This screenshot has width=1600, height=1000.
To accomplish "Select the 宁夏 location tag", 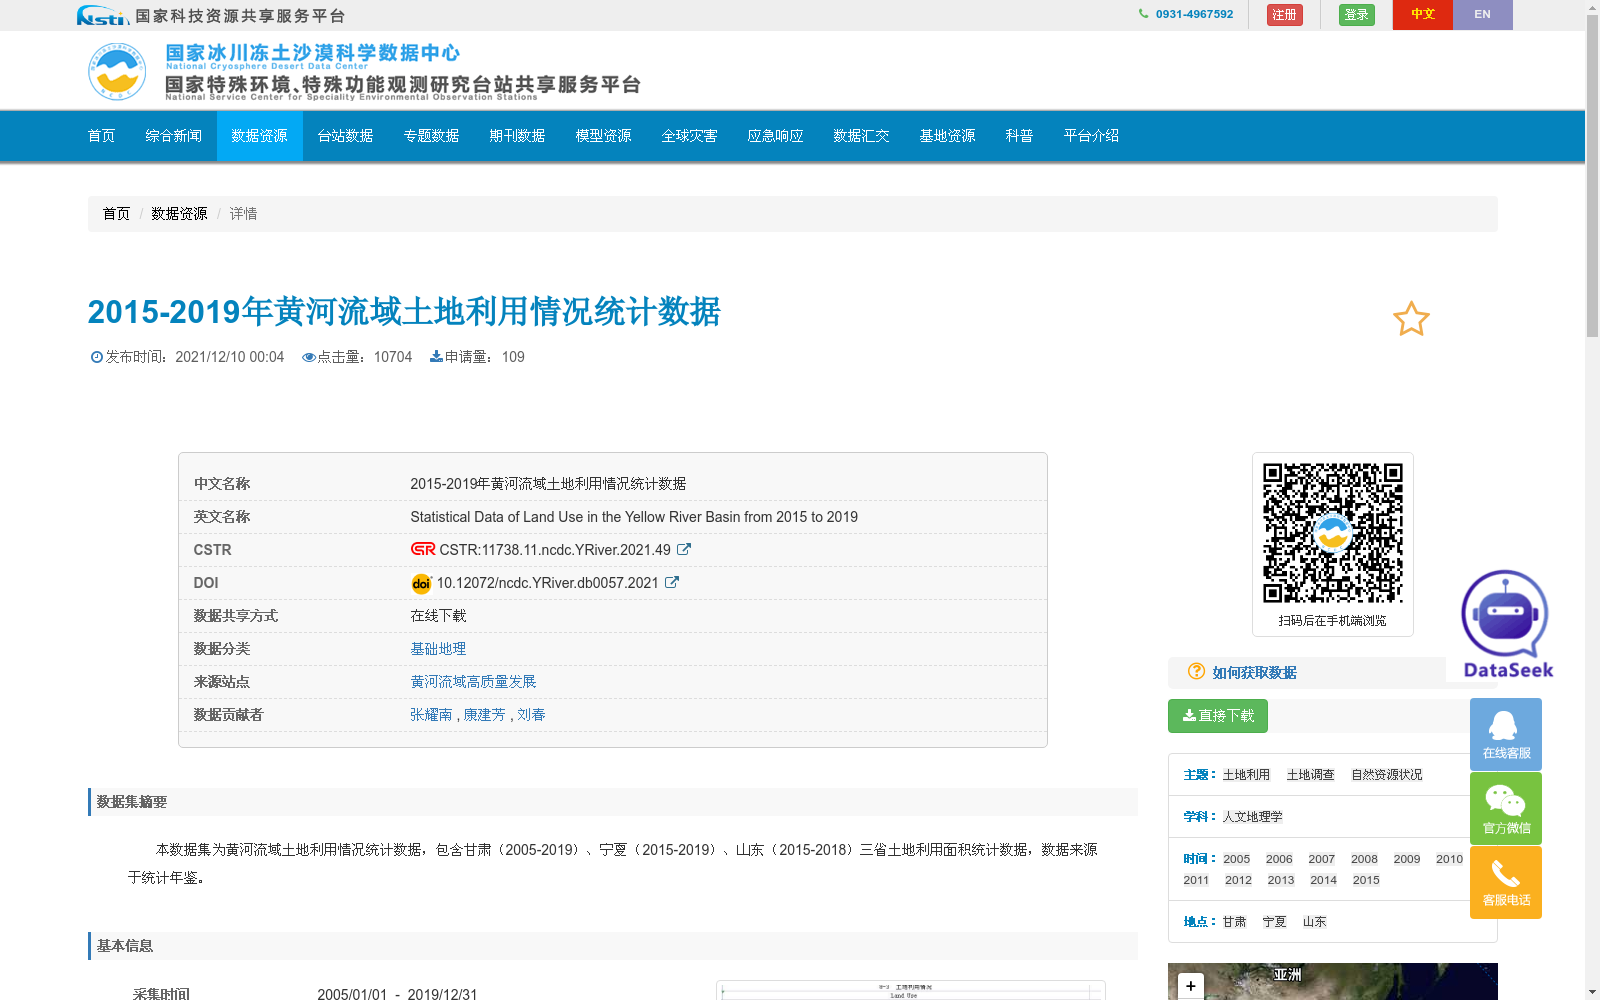I will point(1274,922).
